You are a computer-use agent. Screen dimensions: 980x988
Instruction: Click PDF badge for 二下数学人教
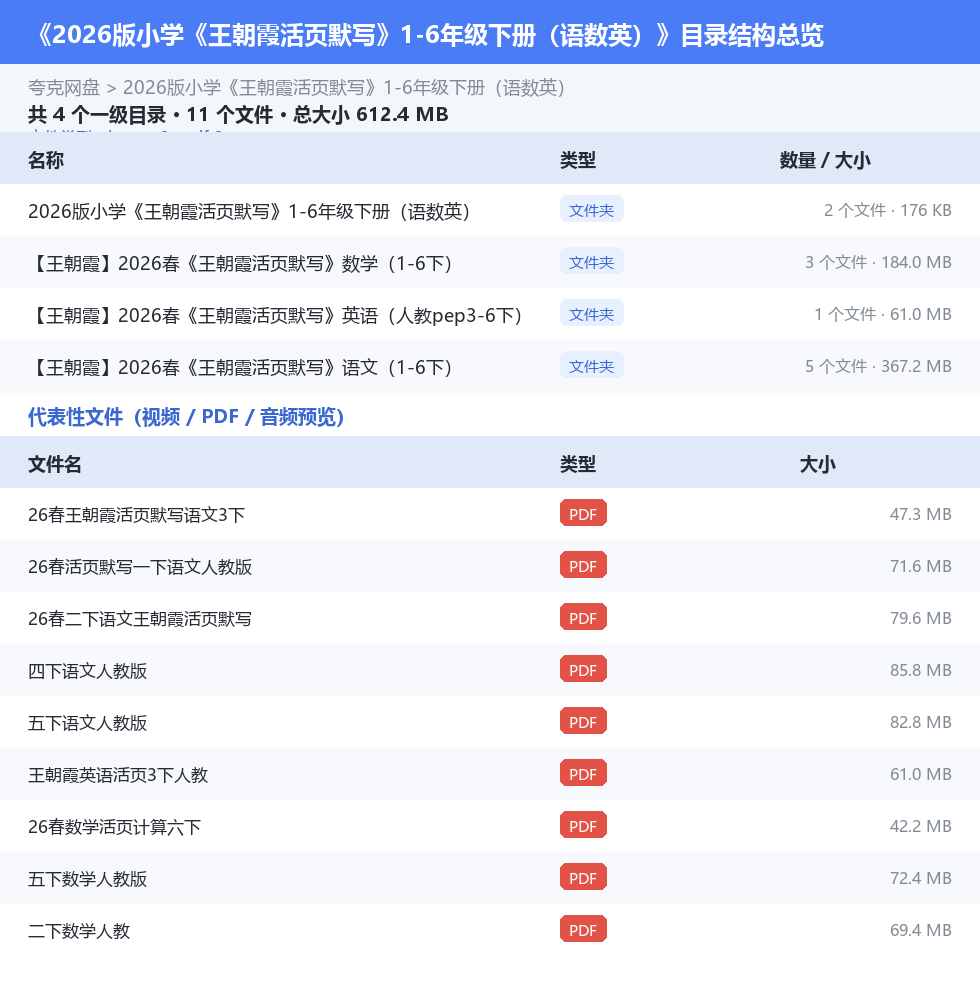tap(583, 929)
